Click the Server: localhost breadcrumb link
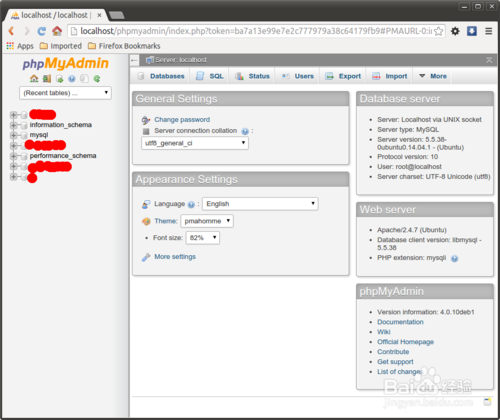 181,60
